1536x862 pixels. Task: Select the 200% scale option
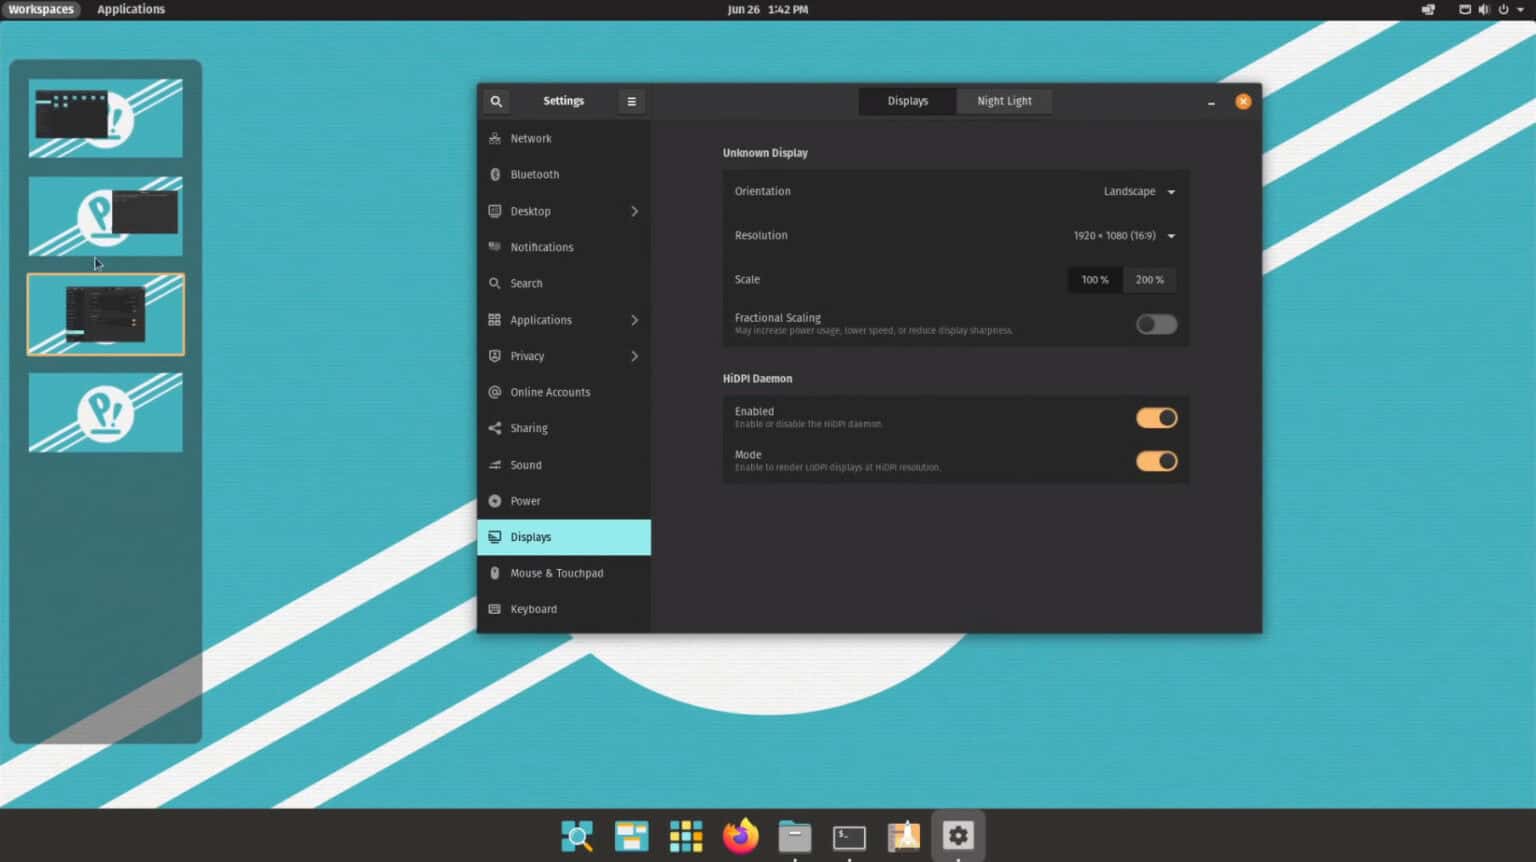pyautogui.click(x=1150, y=280)
